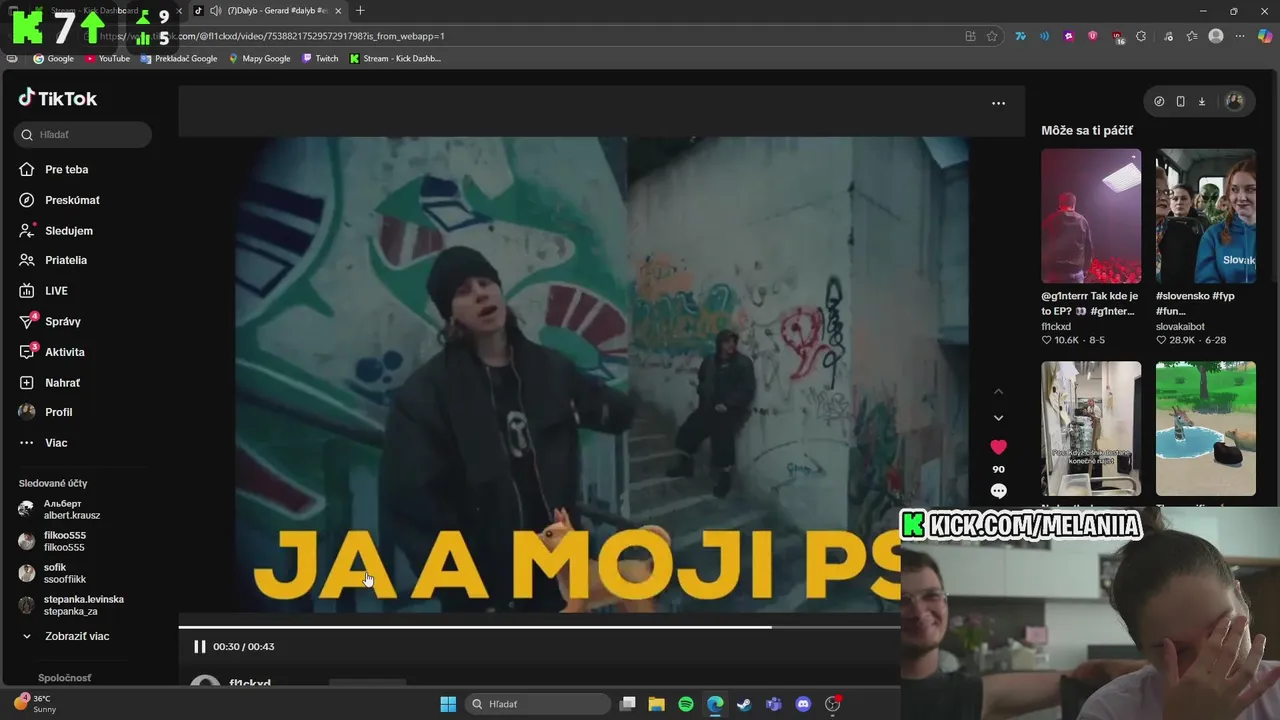Add page to favorites with star icon
This screenshot has width=1280, height=720.
coord(992,36)
